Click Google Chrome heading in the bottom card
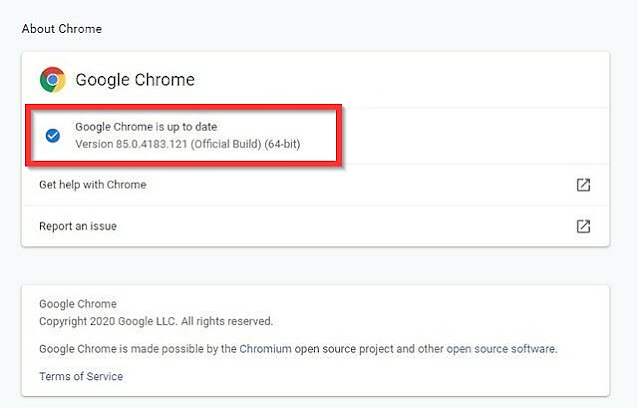 (78, 304)
